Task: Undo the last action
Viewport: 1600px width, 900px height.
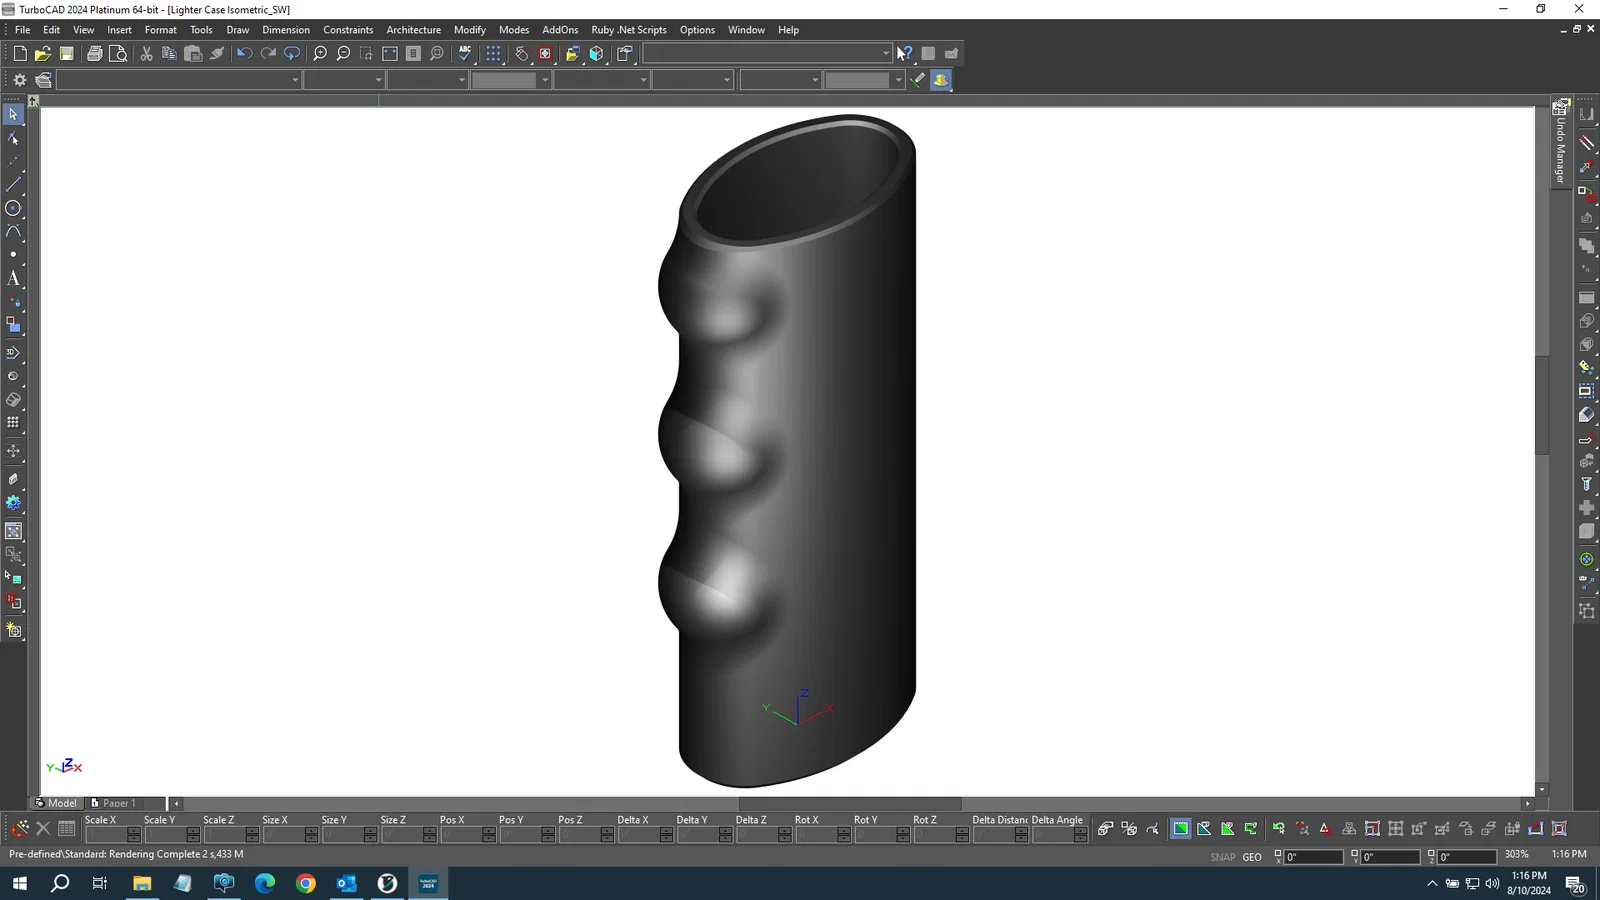Action: pyautogui.click(x=244, y=54)
